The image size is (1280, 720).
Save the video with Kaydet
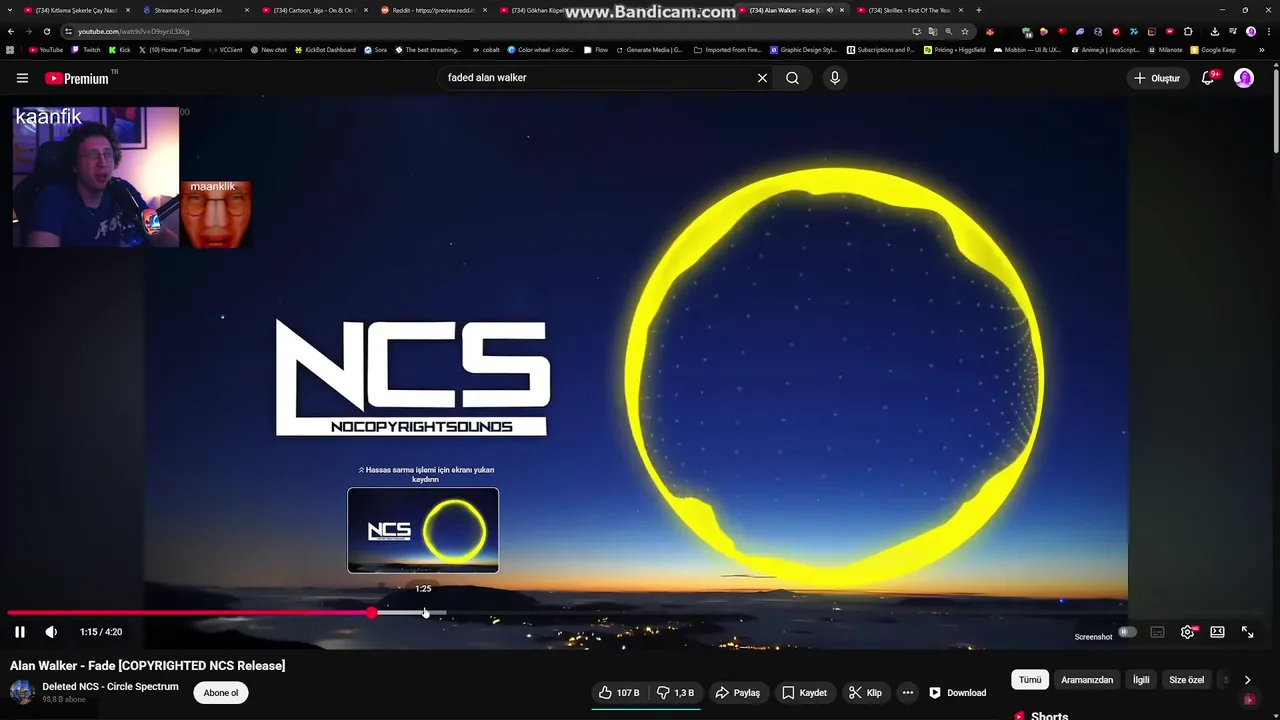805,693
